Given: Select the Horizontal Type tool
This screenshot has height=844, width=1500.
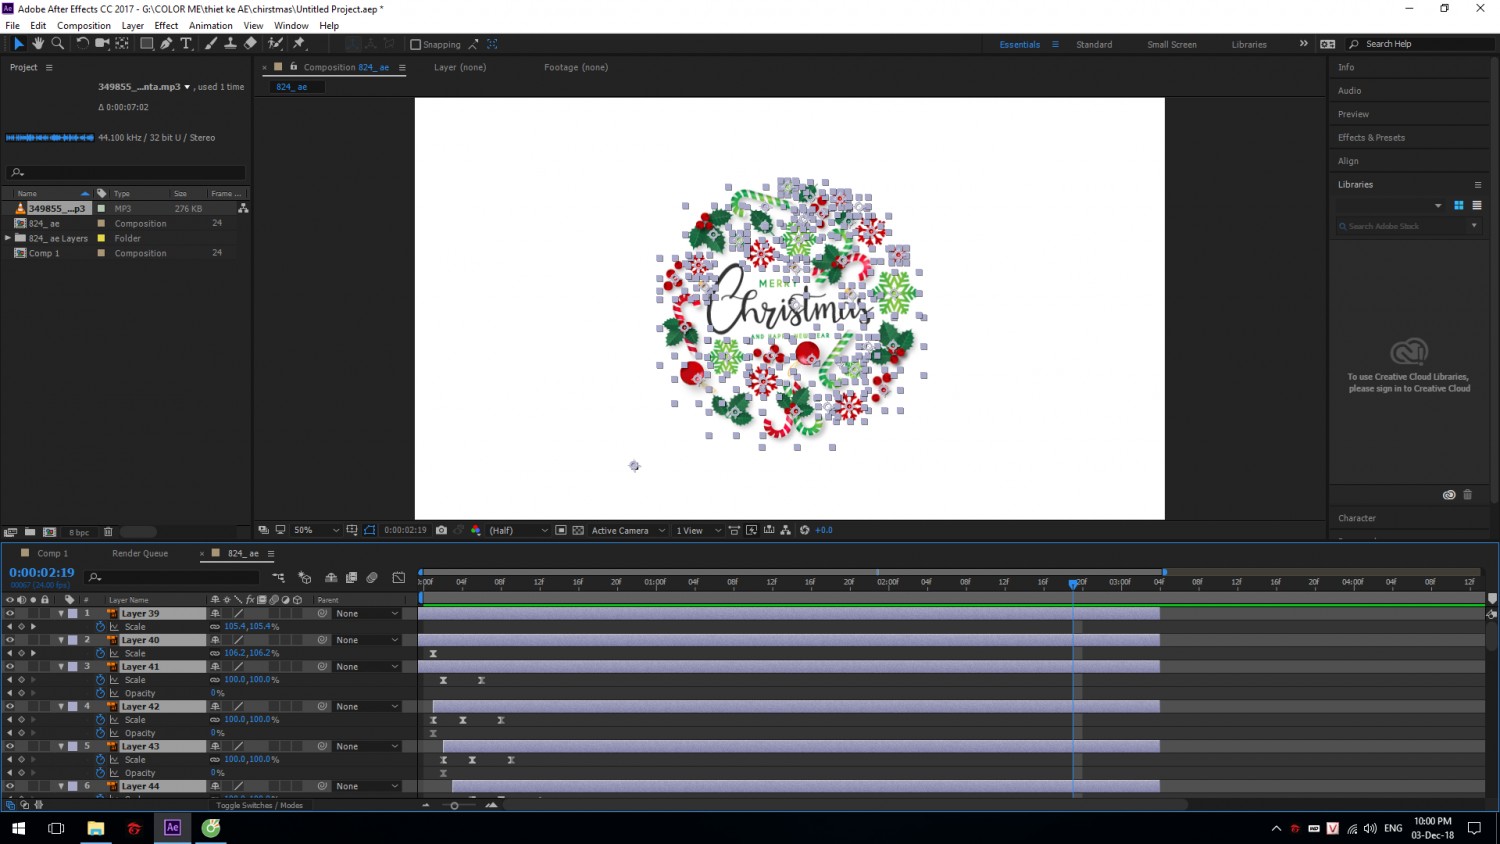Looking at the screenshot, I should point(186,44).
